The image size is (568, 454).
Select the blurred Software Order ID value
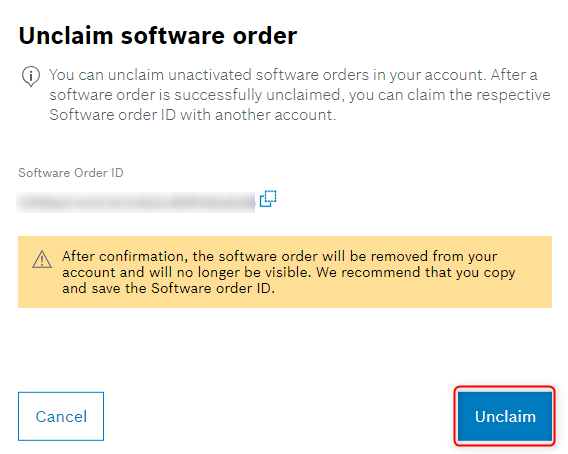pyautogui.click(x=136, y=202)
